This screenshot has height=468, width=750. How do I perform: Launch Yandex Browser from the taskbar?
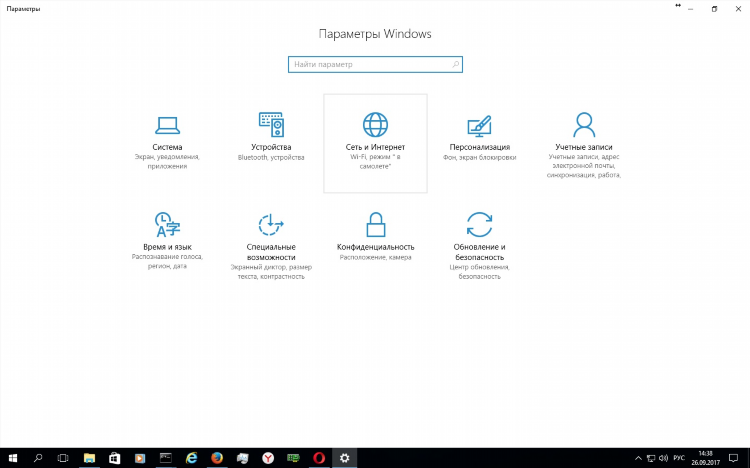click(268, 458)
